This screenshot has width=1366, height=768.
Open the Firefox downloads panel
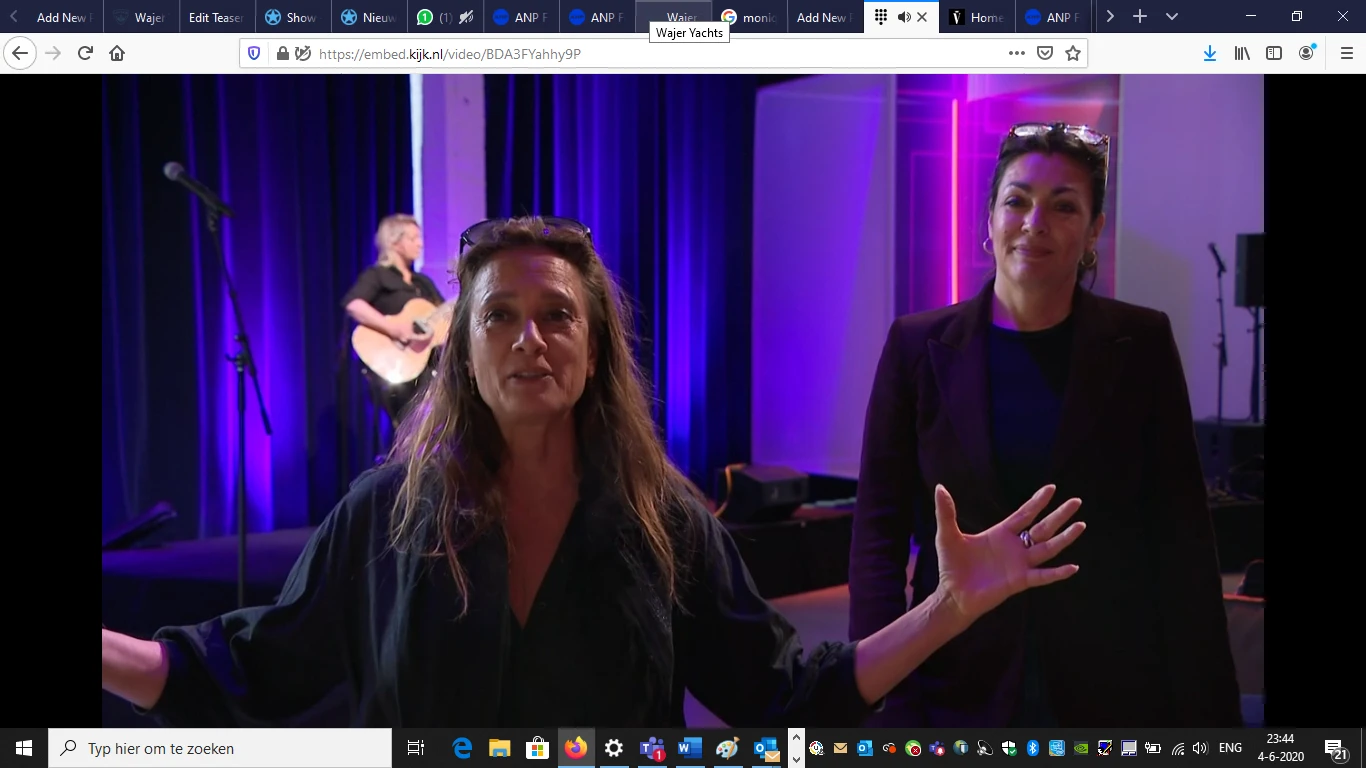[1210, 54]
